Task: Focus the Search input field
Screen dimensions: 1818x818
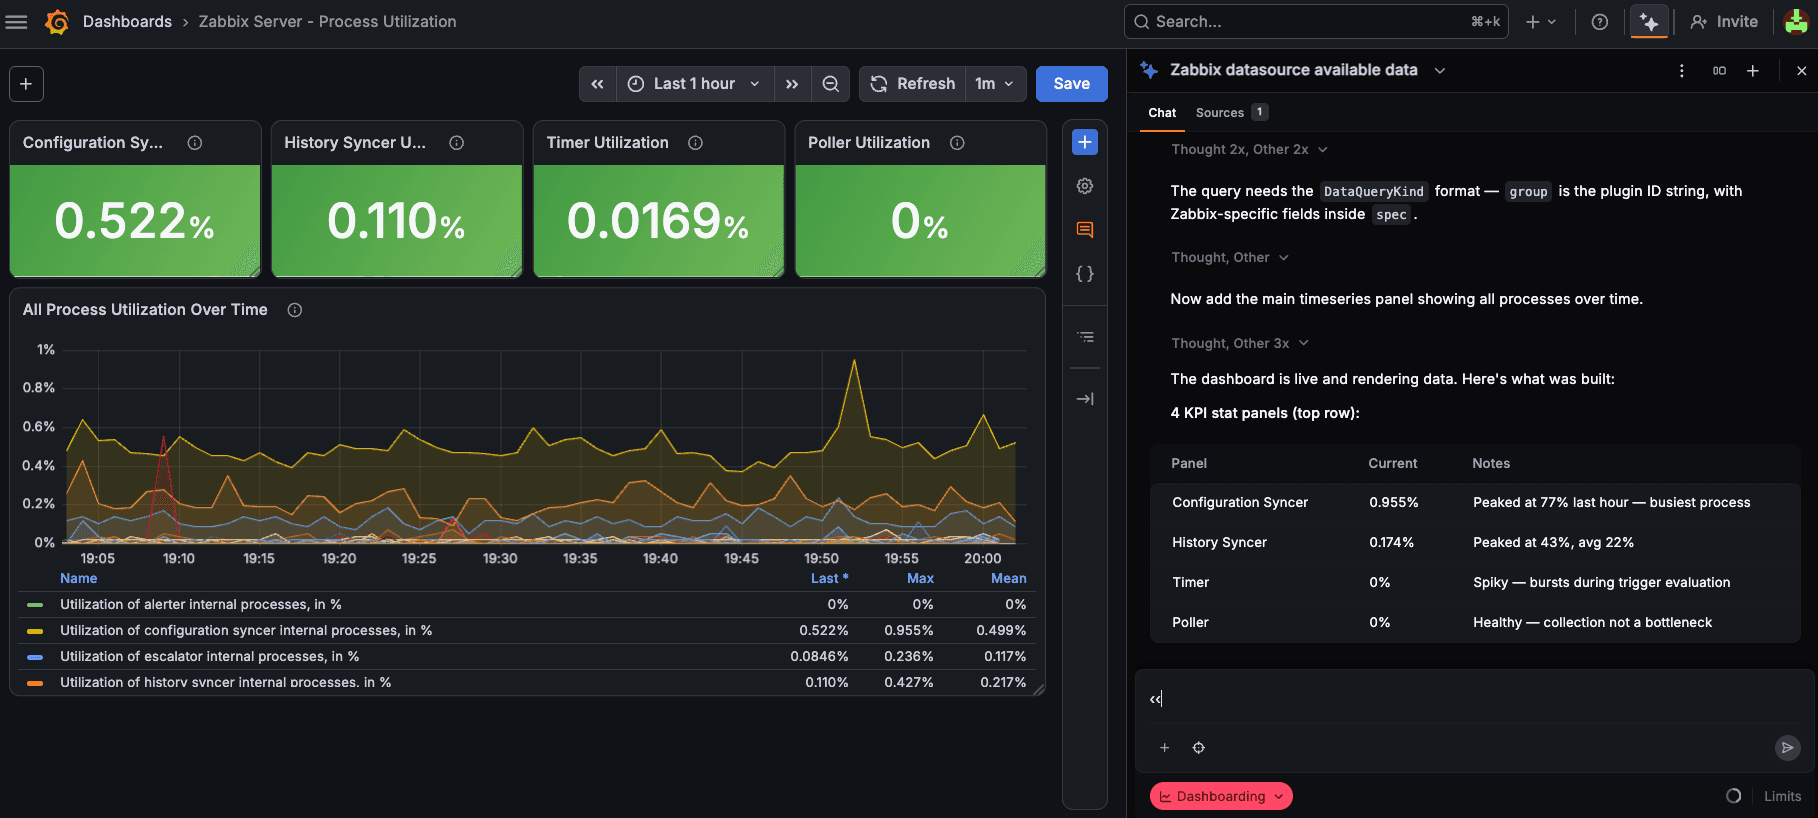Action: (1316, 22)
